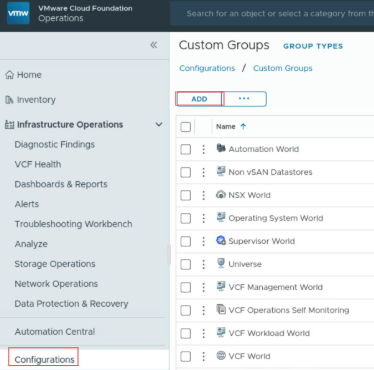The width and height of the screenshot is (374, 370).
Task: Click the object search field
Action: click(x=272, y=13)
